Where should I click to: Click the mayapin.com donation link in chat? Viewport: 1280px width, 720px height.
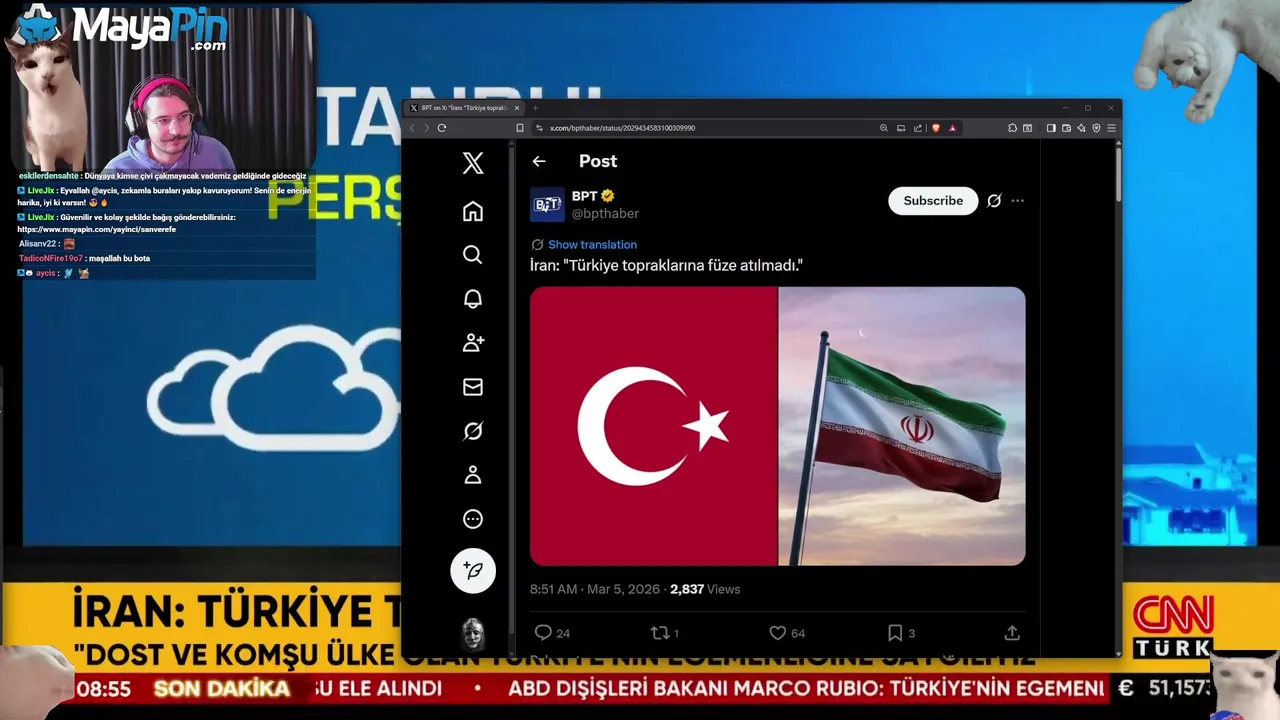point(96,230)
